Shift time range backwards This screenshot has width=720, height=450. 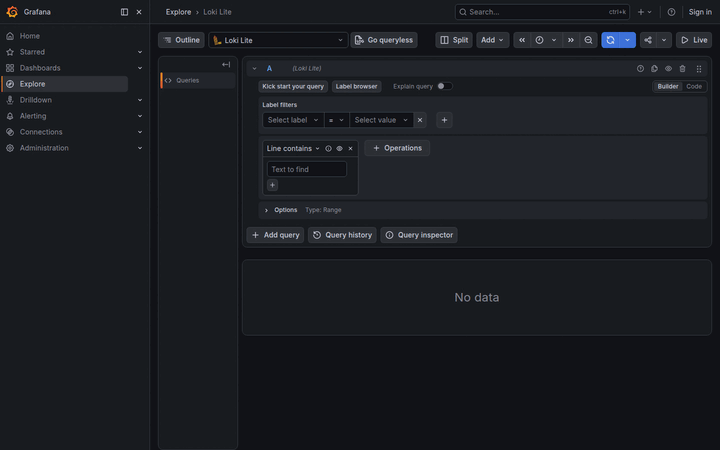522,40
